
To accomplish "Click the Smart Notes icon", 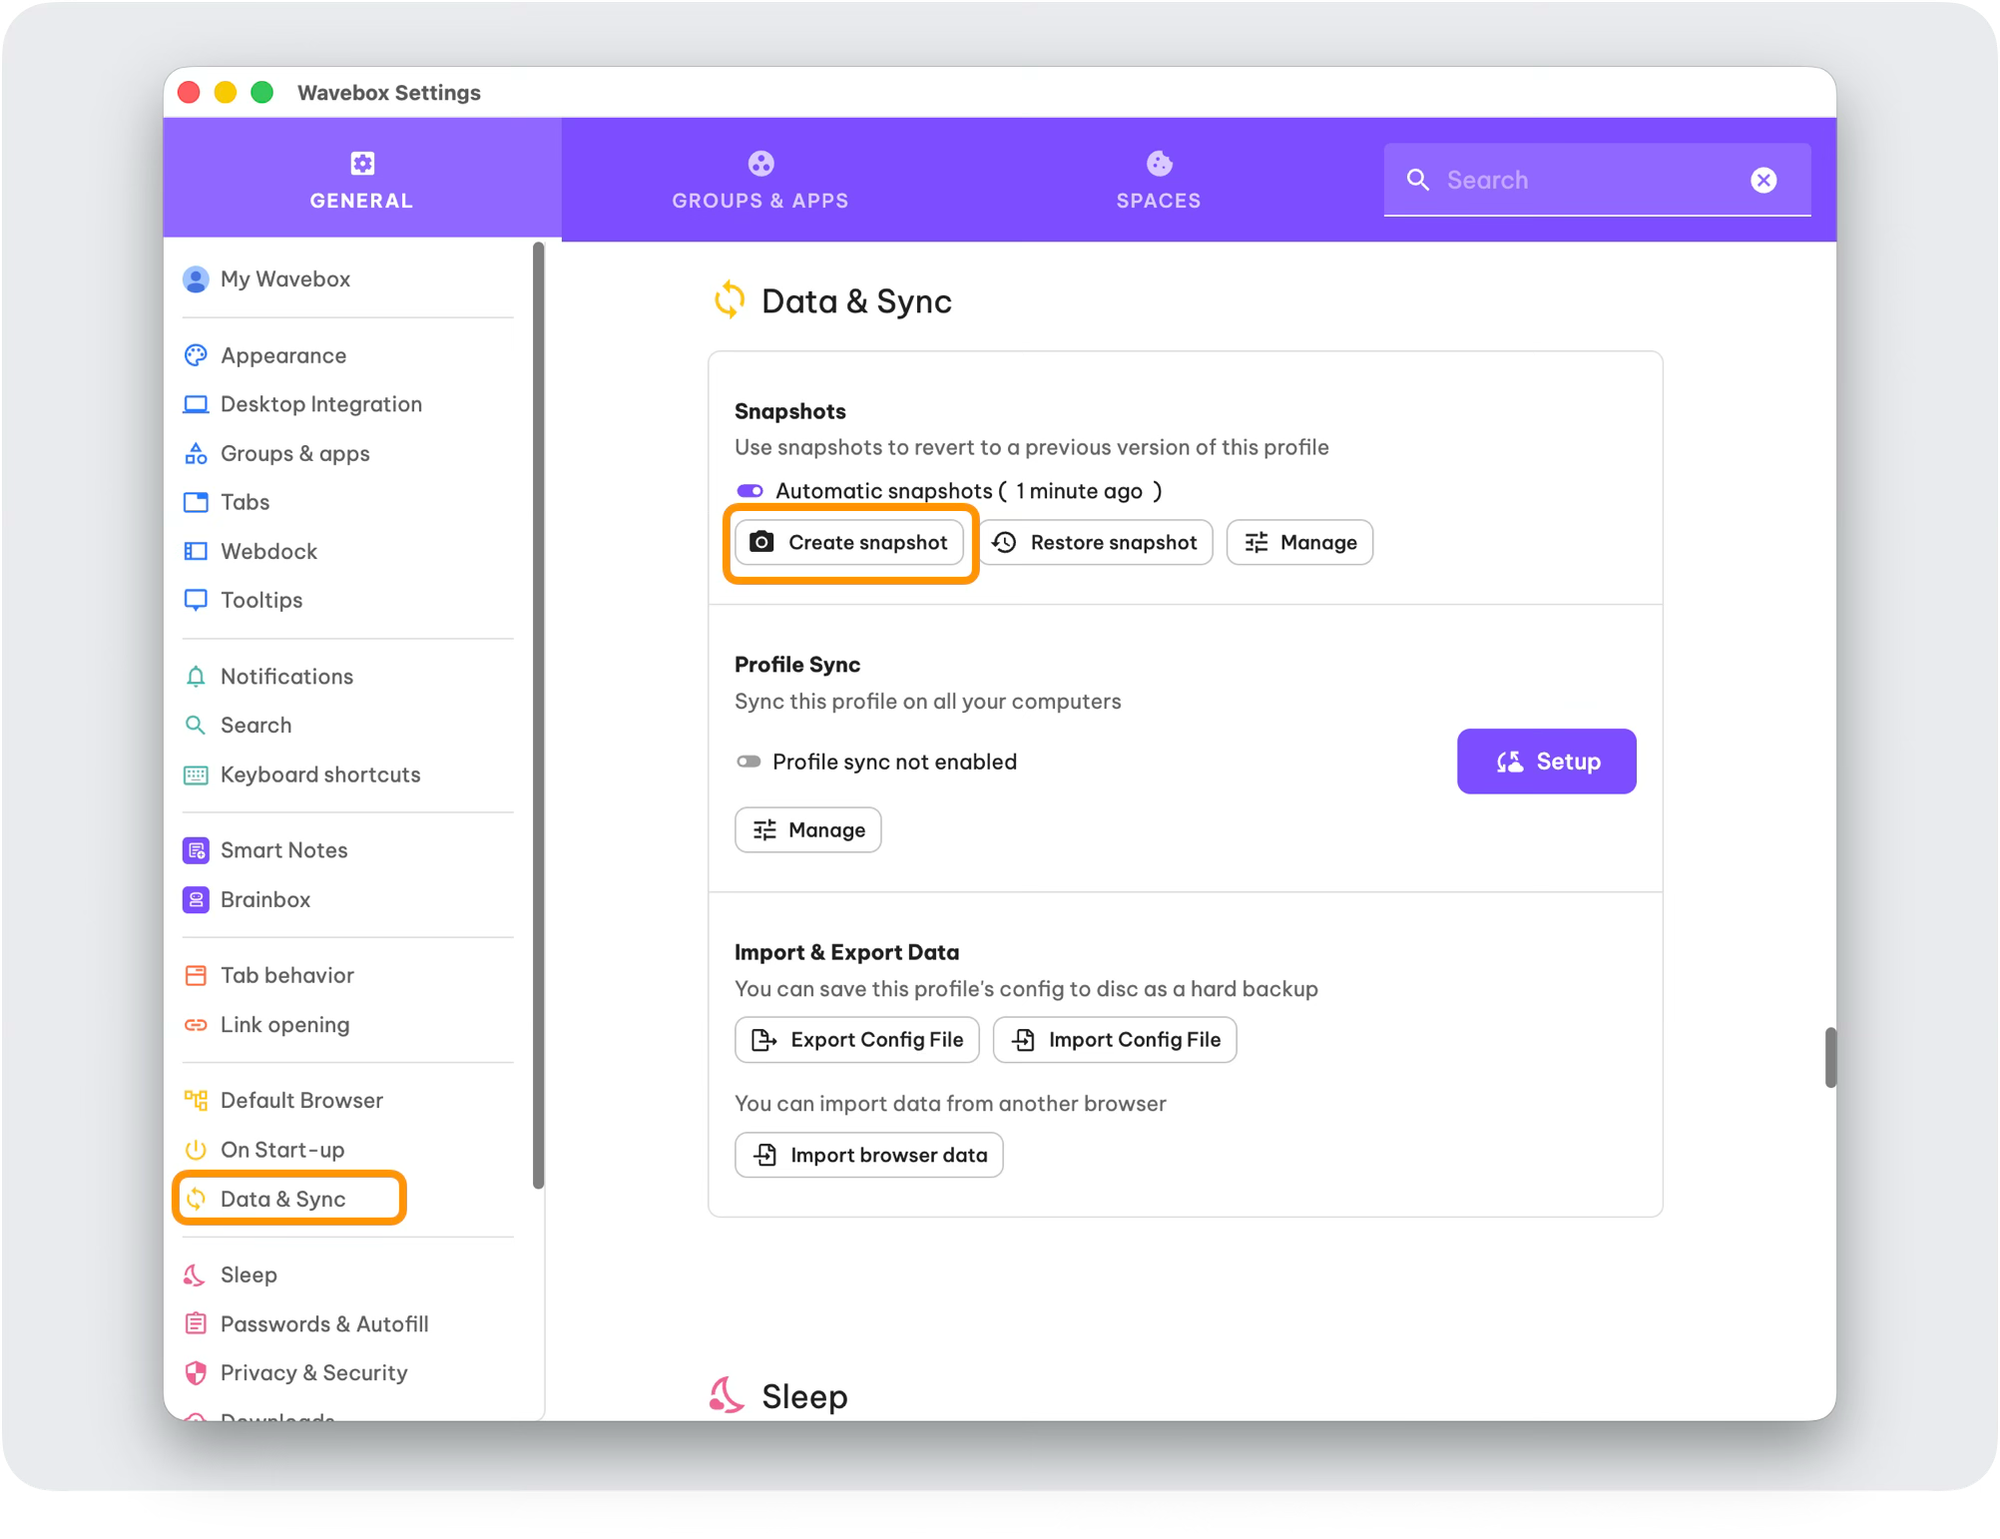I will [196, 850].
